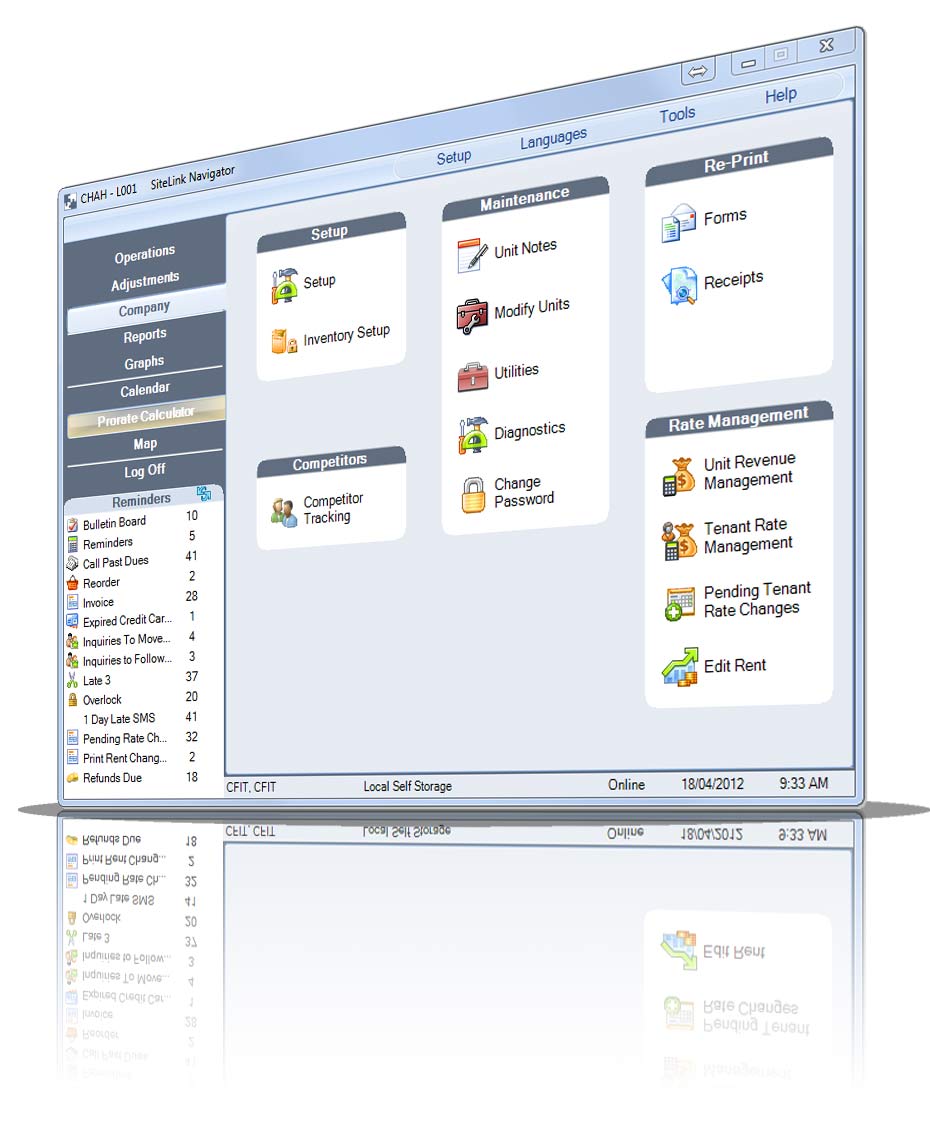Click the double-arrow resize button in title bar
This screenshot has height=1148, width=930.
(698, 71)
